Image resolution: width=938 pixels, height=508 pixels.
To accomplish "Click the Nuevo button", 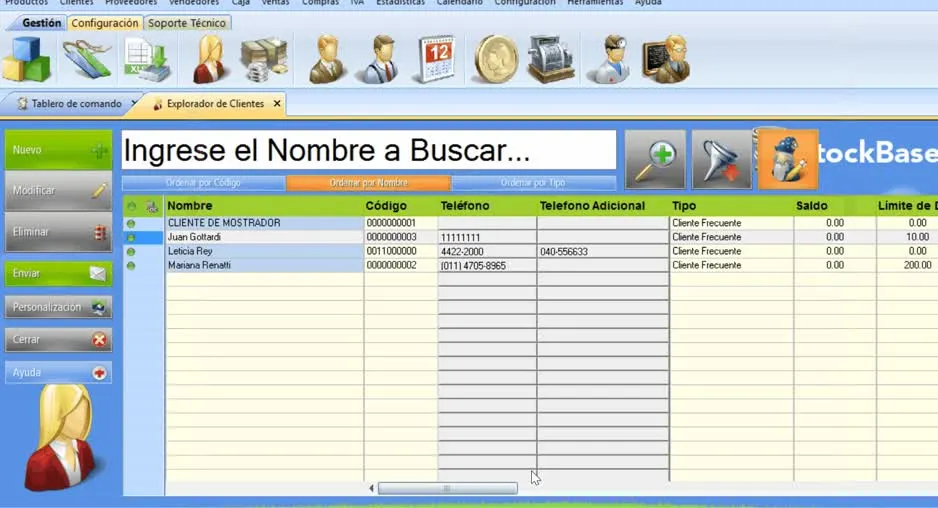I will pos(58,150).
